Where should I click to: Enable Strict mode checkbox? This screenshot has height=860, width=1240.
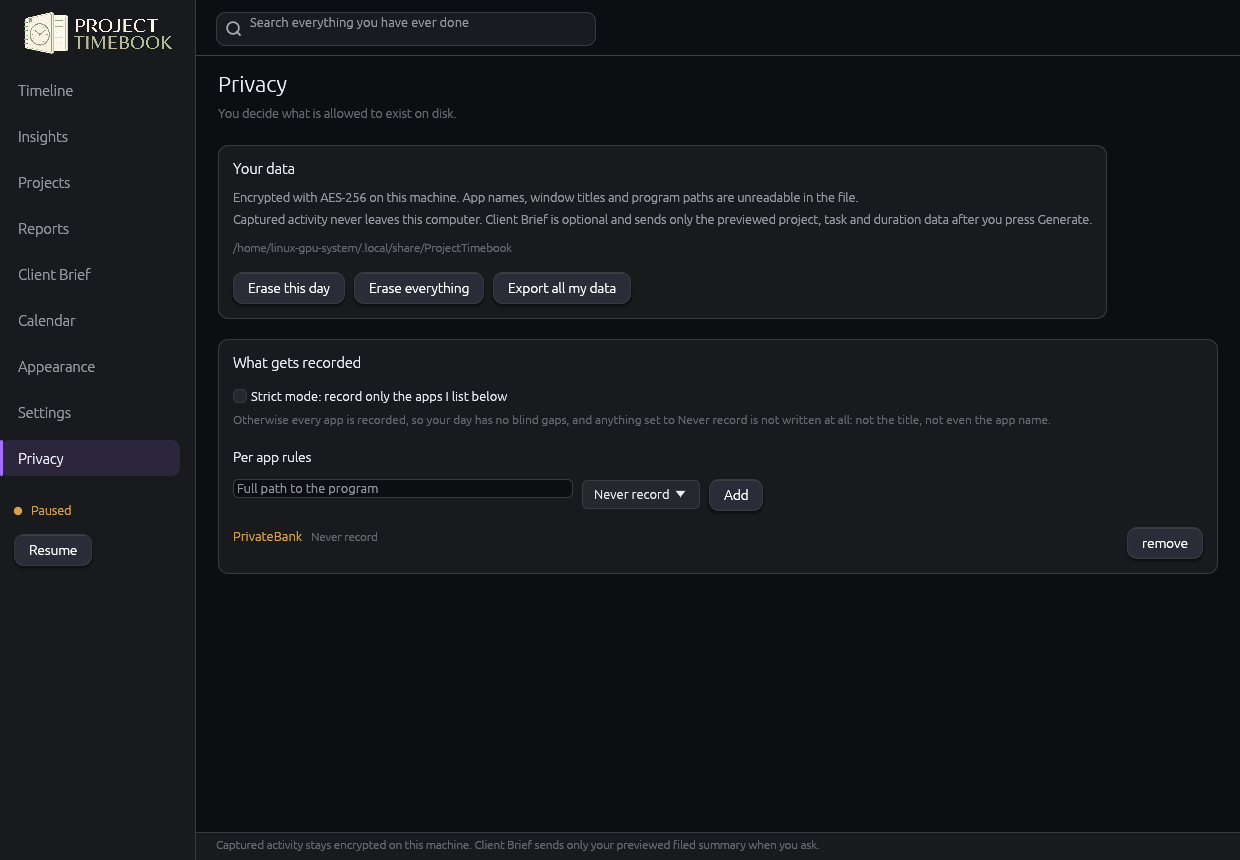[x=240, y=396]
